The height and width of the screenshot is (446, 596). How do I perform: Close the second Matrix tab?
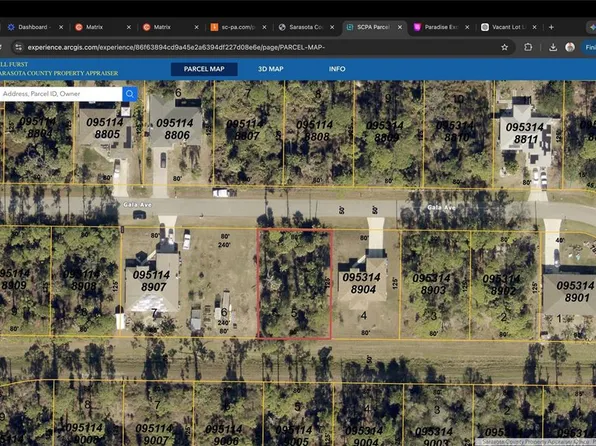196,27
